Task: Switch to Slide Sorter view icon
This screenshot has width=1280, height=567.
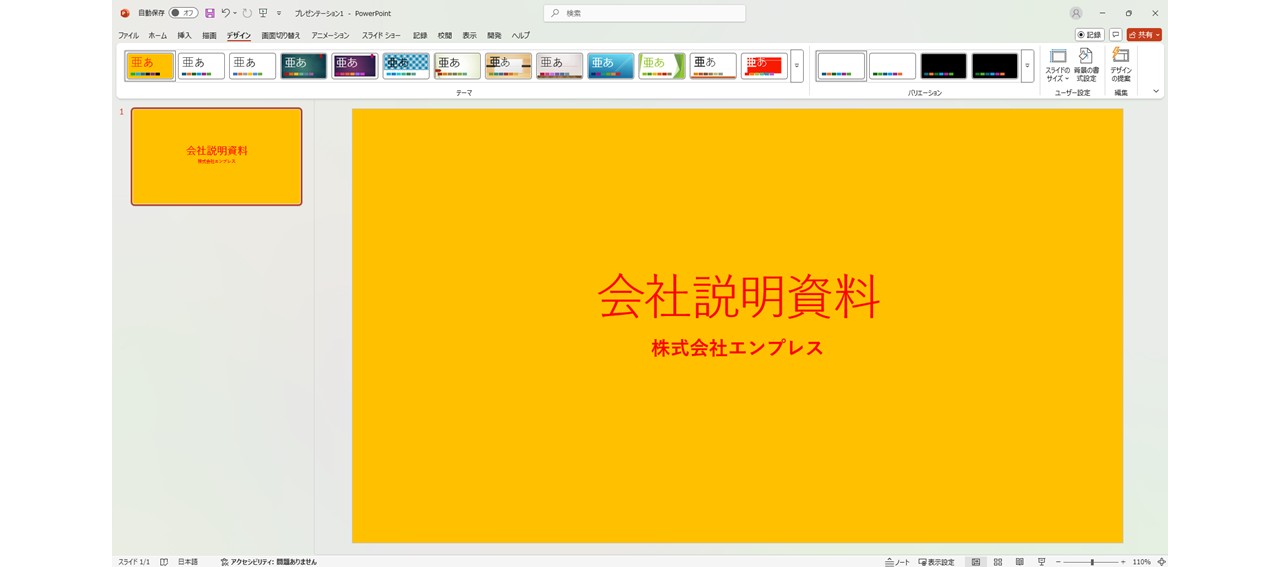Action: point(998,562)
